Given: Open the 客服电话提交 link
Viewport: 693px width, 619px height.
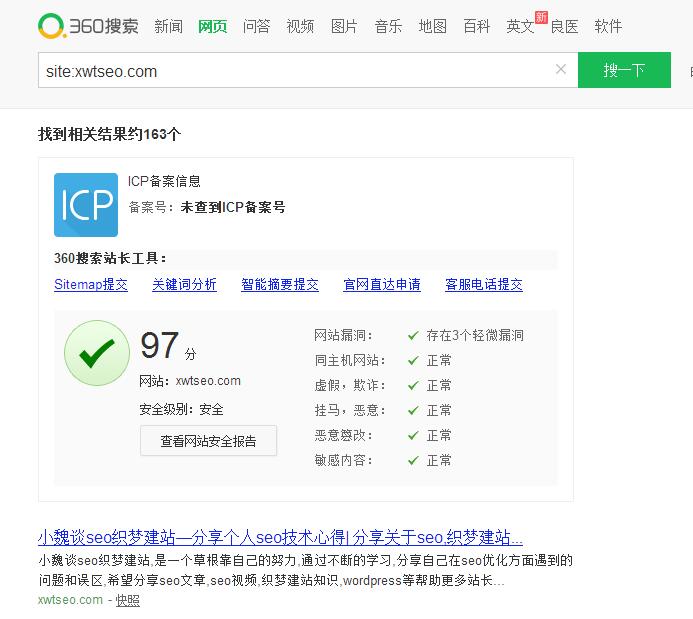Looking at the screenshot, I should [x=484, y=285].
